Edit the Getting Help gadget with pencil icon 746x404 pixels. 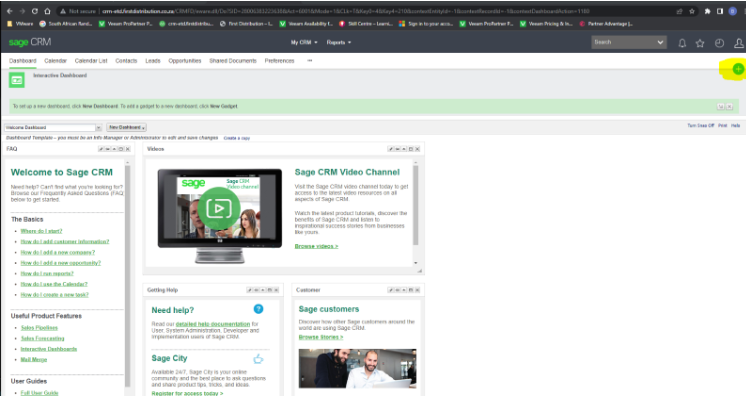pos(249,290)
